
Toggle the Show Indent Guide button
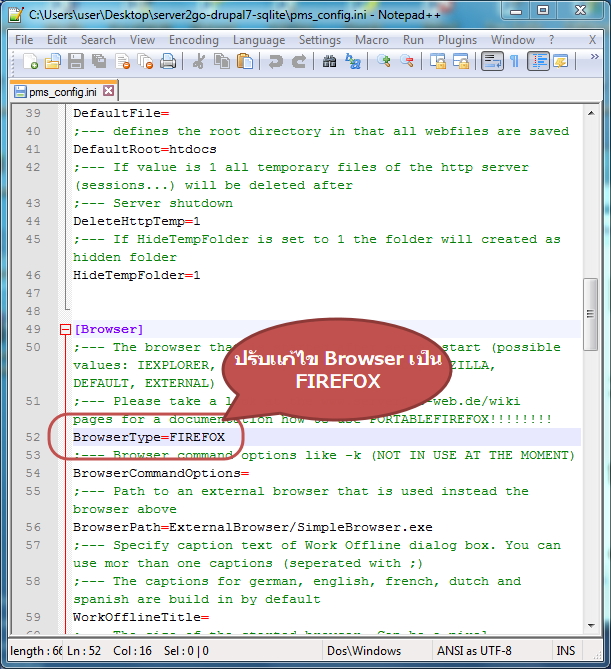(x=538, y=61)
